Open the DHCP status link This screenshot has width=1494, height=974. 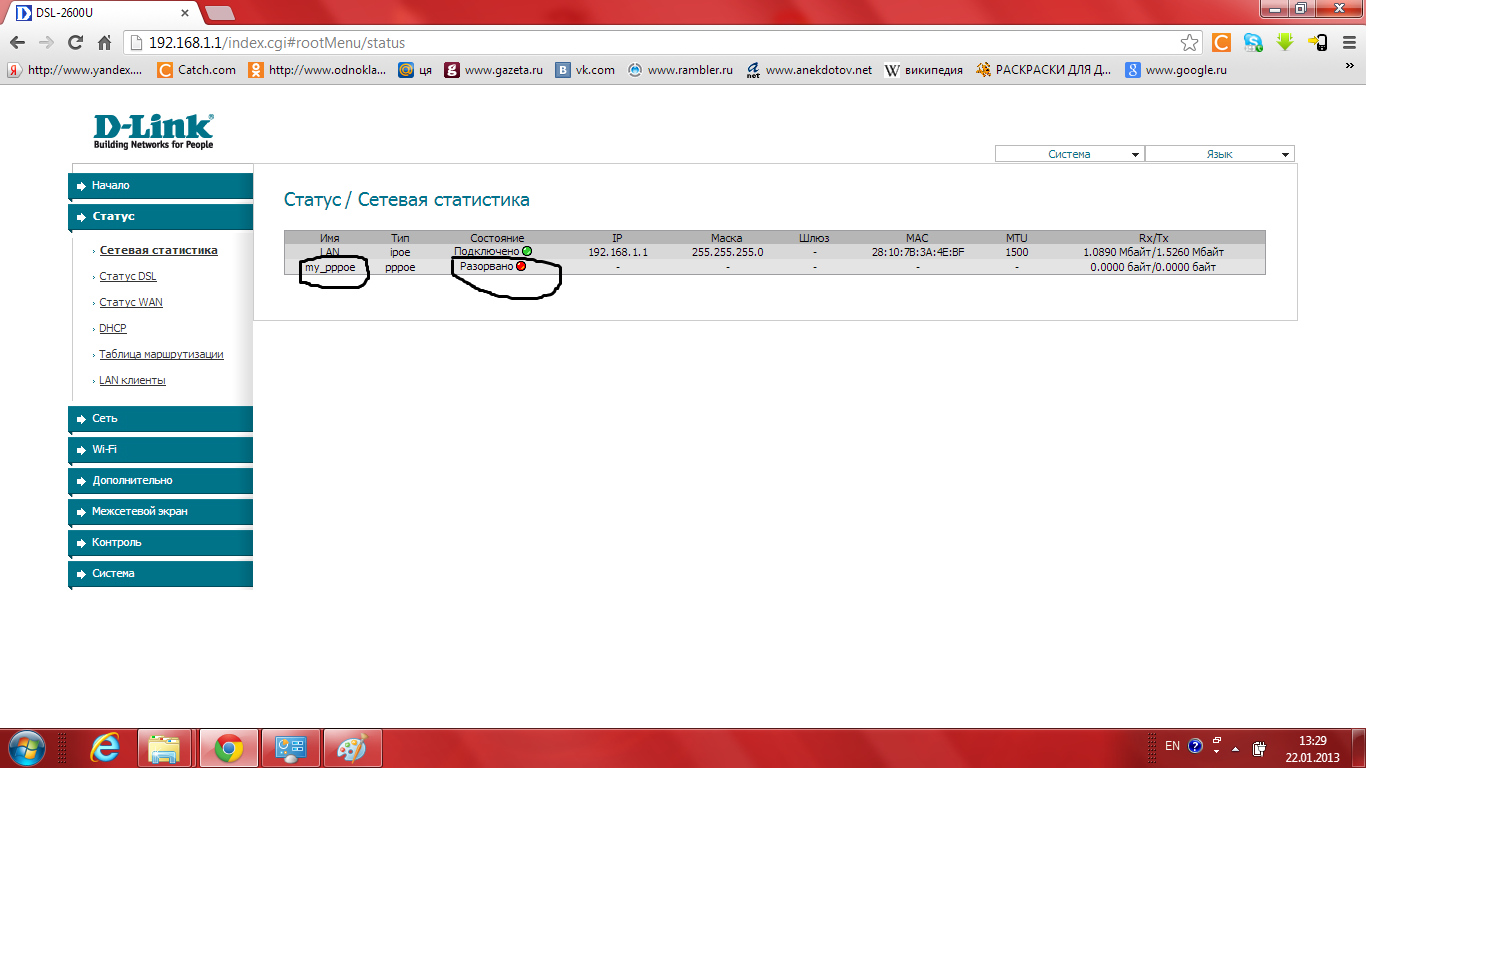113,328
